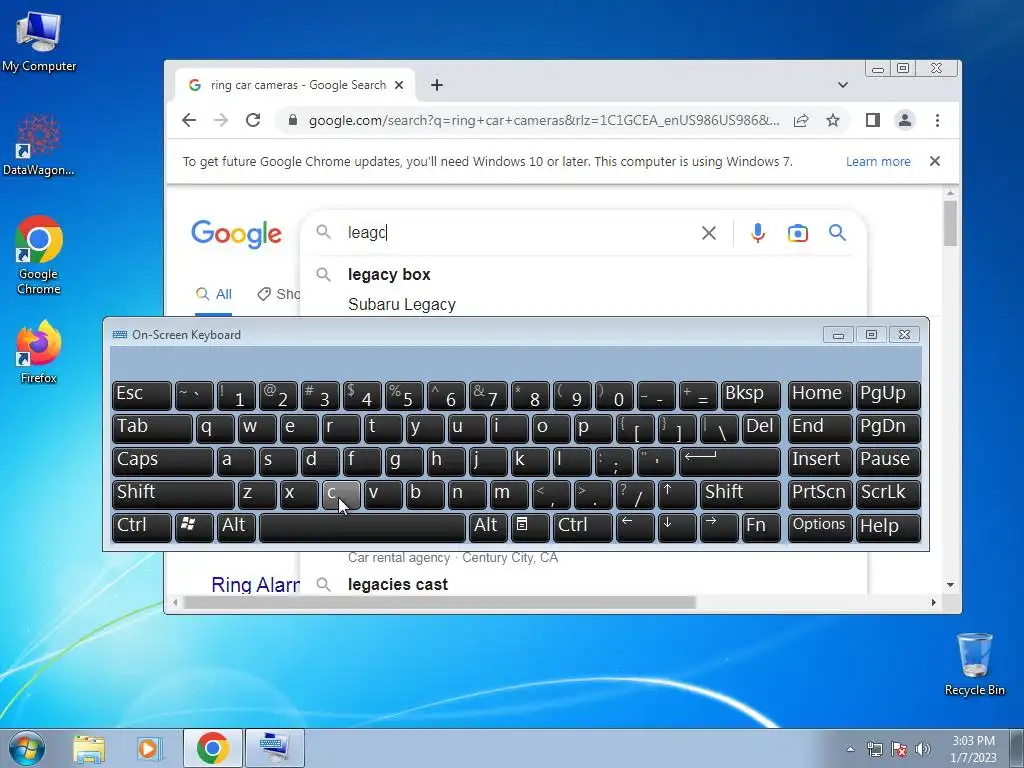Image resolution: width=1024 pixels, height=768 pixels.
Task: Open Firefox desktop shortcut
Action: coord(39,353)
